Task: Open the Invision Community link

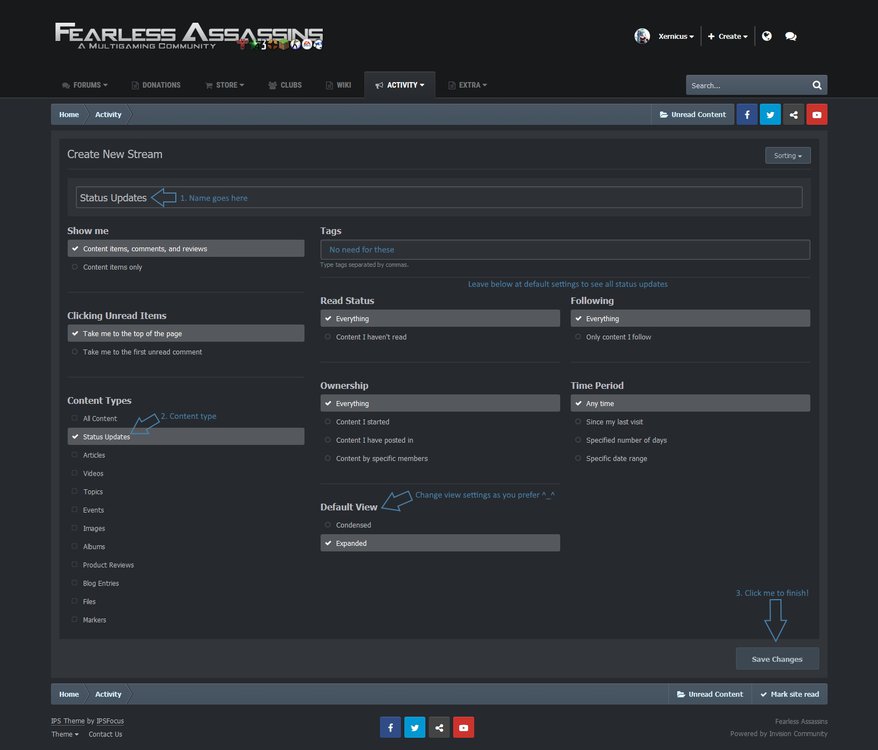Action: [x=798, y=733]
